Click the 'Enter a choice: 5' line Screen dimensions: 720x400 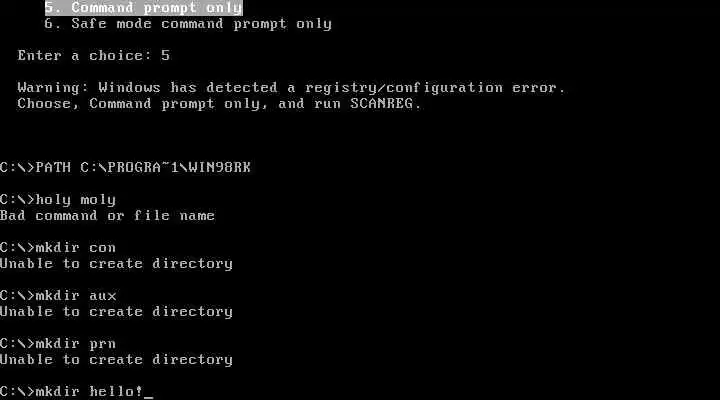[94, 56]
